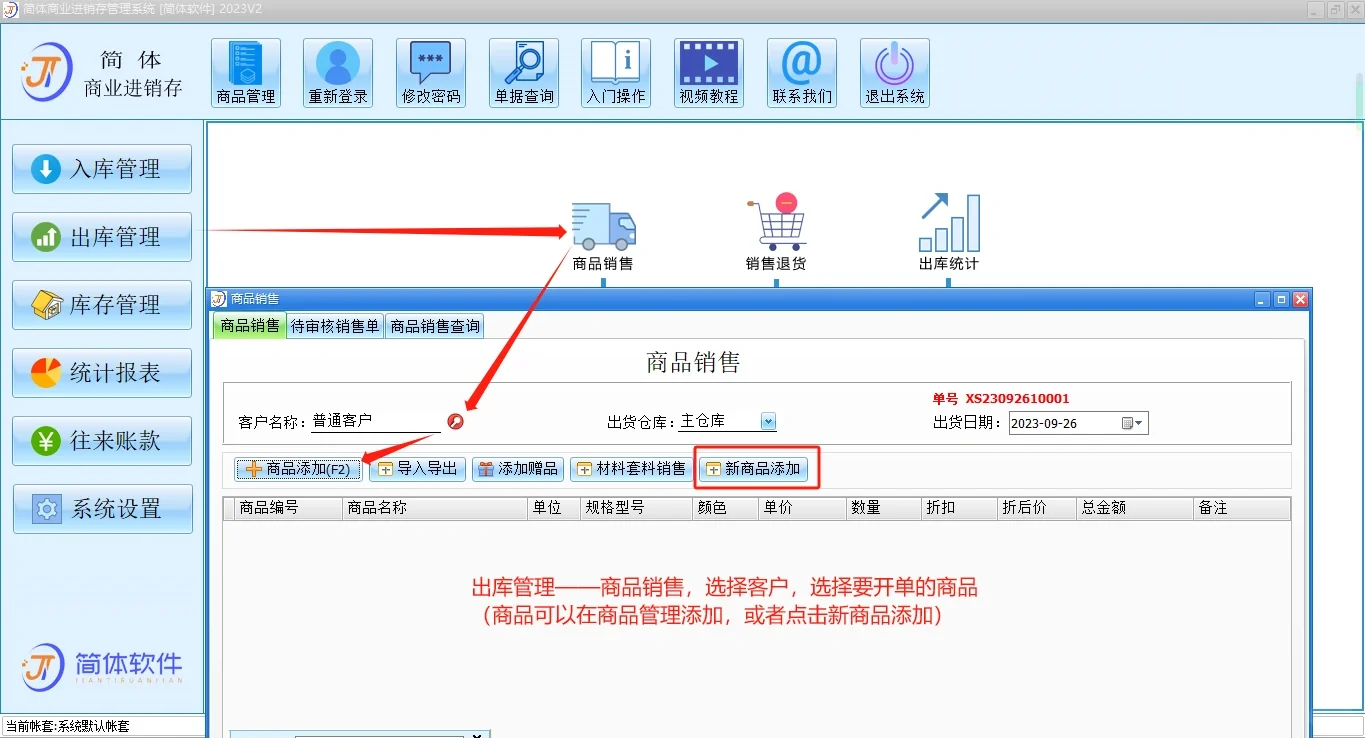Open 修改密码 to change password
The width and height of the screenshot is (1365, 738).
(430, 71)
